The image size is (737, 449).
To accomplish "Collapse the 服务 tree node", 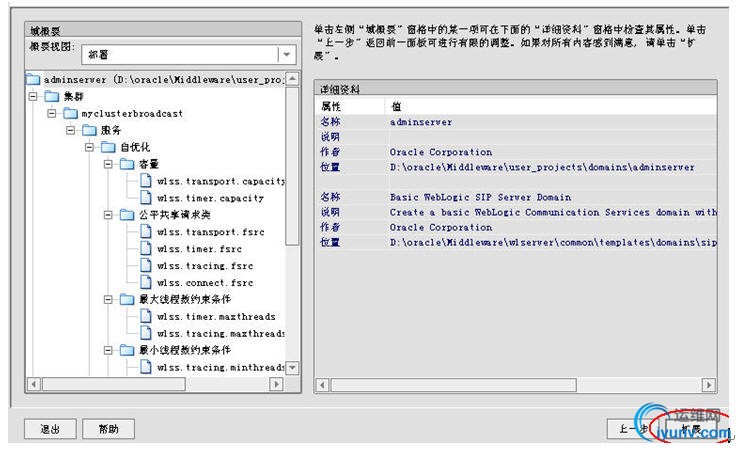I will (x=71, y=130).
